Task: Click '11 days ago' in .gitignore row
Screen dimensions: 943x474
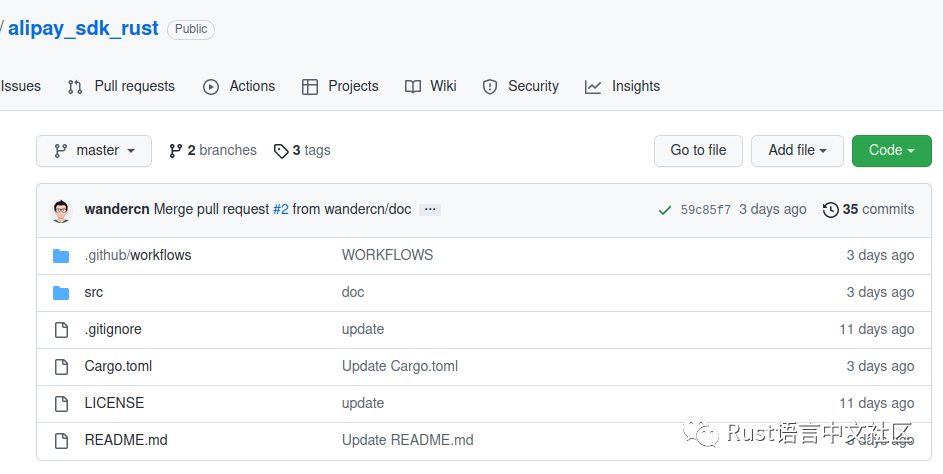Action: coord(877,329)
